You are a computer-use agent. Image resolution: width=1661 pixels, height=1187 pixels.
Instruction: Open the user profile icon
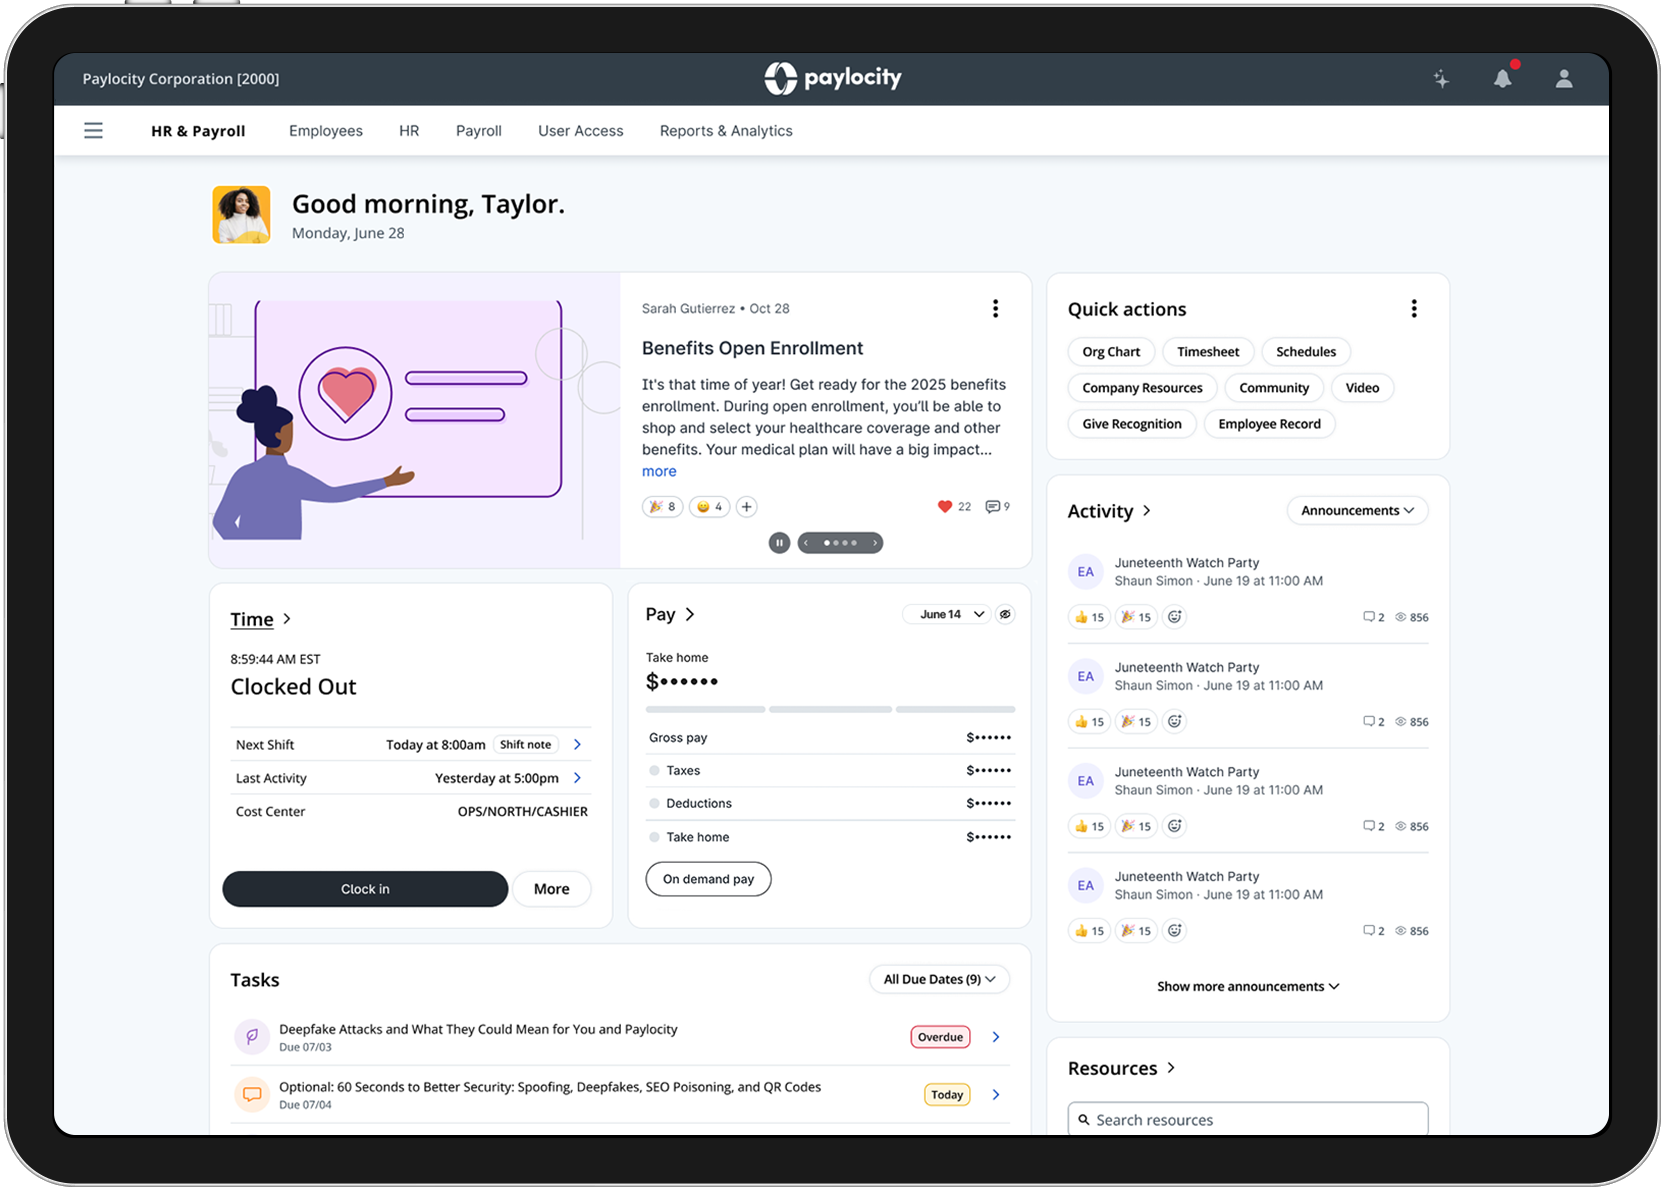coord(1564,79)
